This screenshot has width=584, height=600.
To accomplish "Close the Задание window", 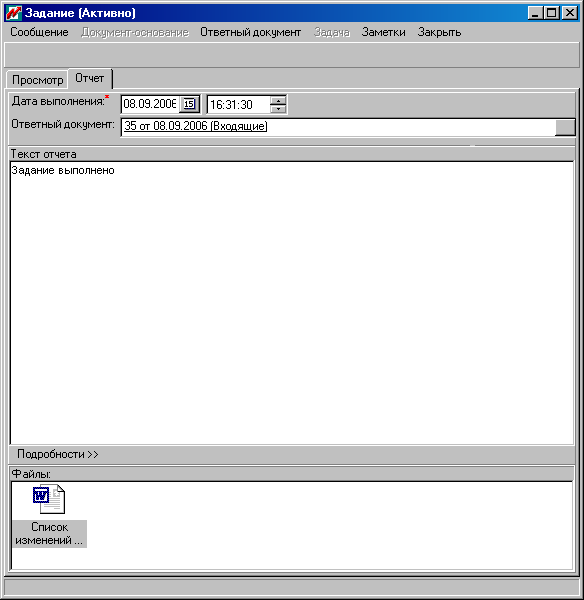I will click(x=570, y=13).
